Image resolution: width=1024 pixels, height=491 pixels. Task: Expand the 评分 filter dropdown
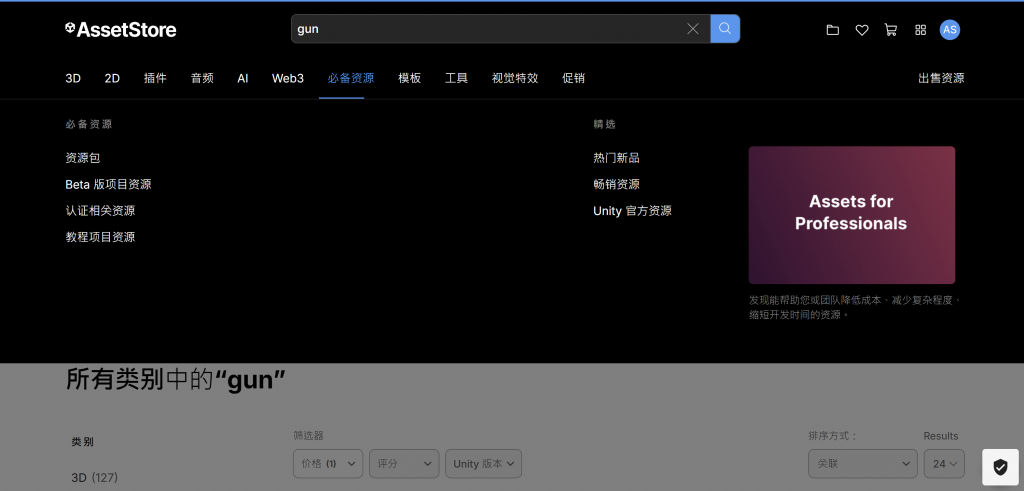tap(404, 464)
